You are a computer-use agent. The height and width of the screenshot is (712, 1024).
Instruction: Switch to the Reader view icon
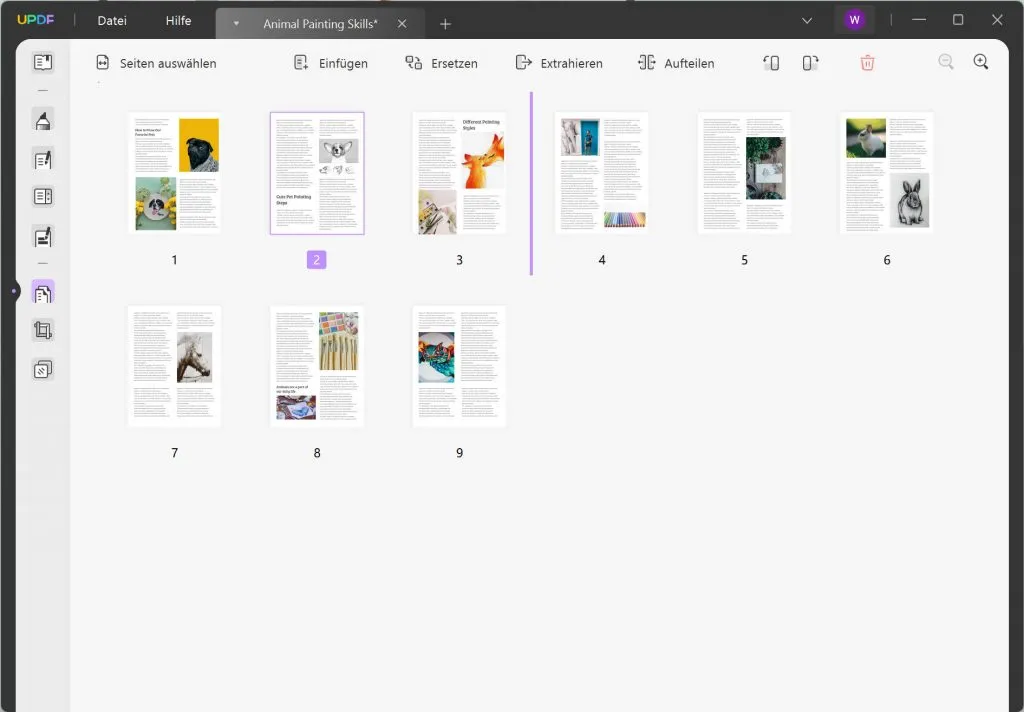click(42, 62)
